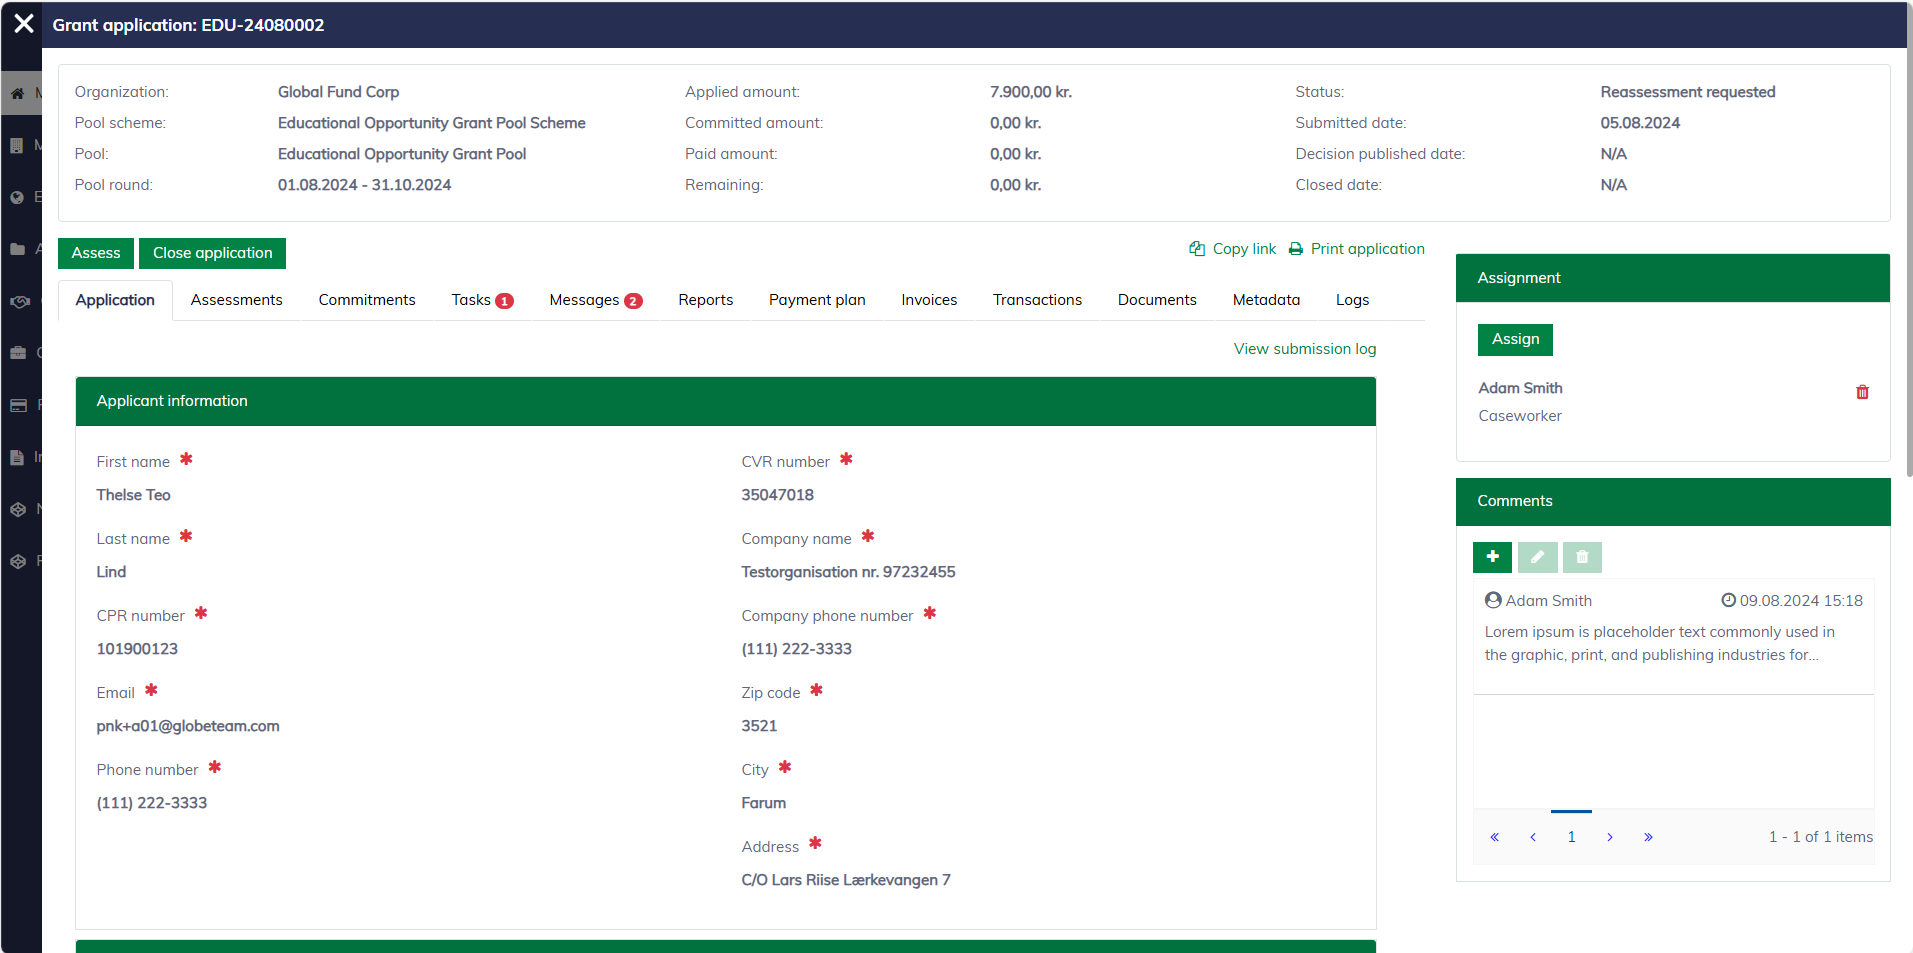Click the credit card icon in the sidebar

[x=18, y=405]
